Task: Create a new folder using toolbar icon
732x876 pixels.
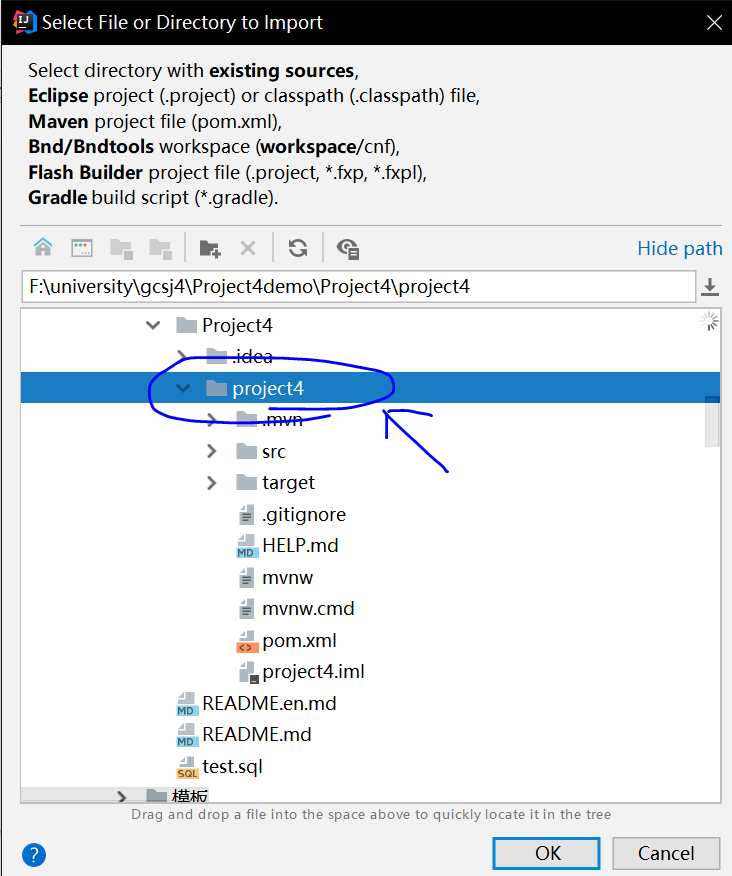Action: (210, 248)
